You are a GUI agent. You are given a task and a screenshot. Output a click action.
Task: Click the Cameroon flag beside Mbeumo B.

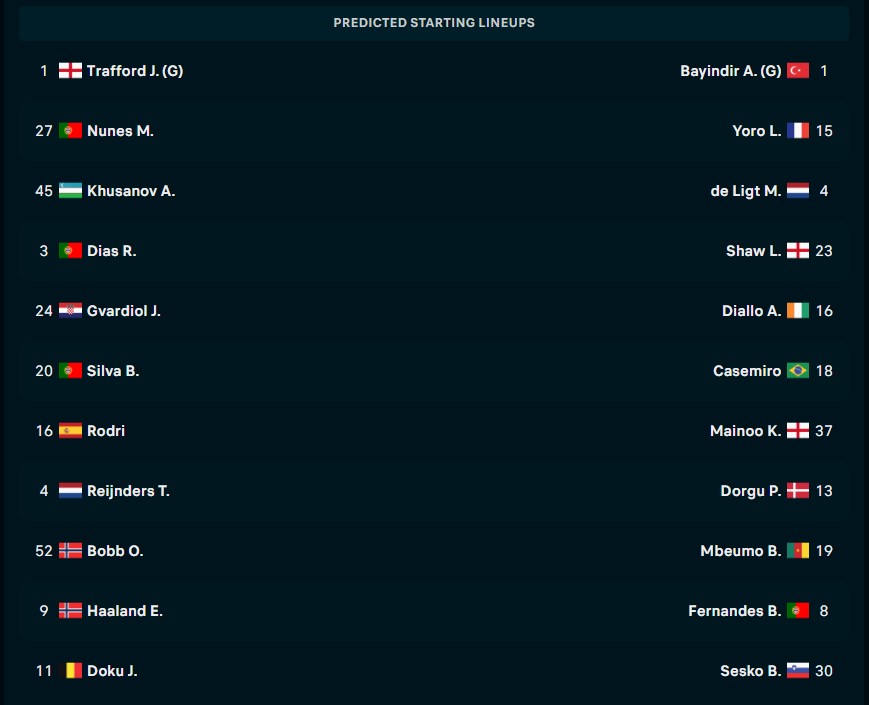[x=798, y=551]
